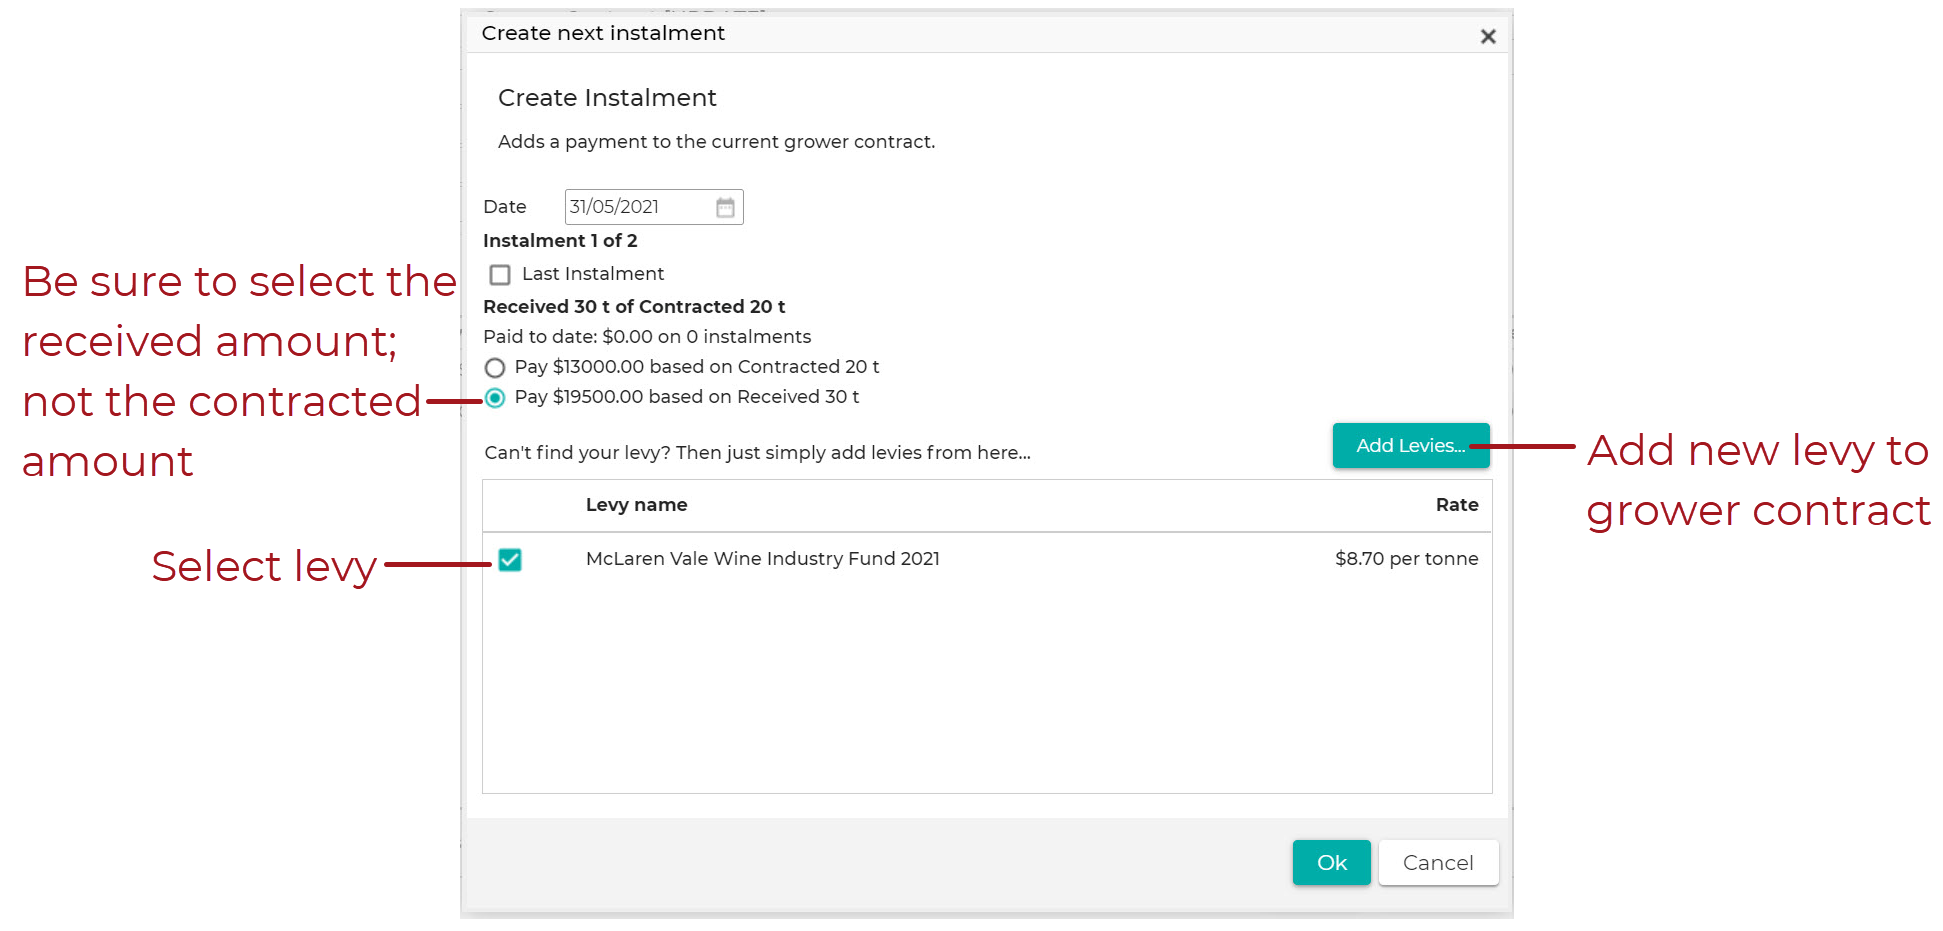Screen dimensions: 1943x931
Task: Click the 'Adds a payment' description text
Action: [717, 142]
